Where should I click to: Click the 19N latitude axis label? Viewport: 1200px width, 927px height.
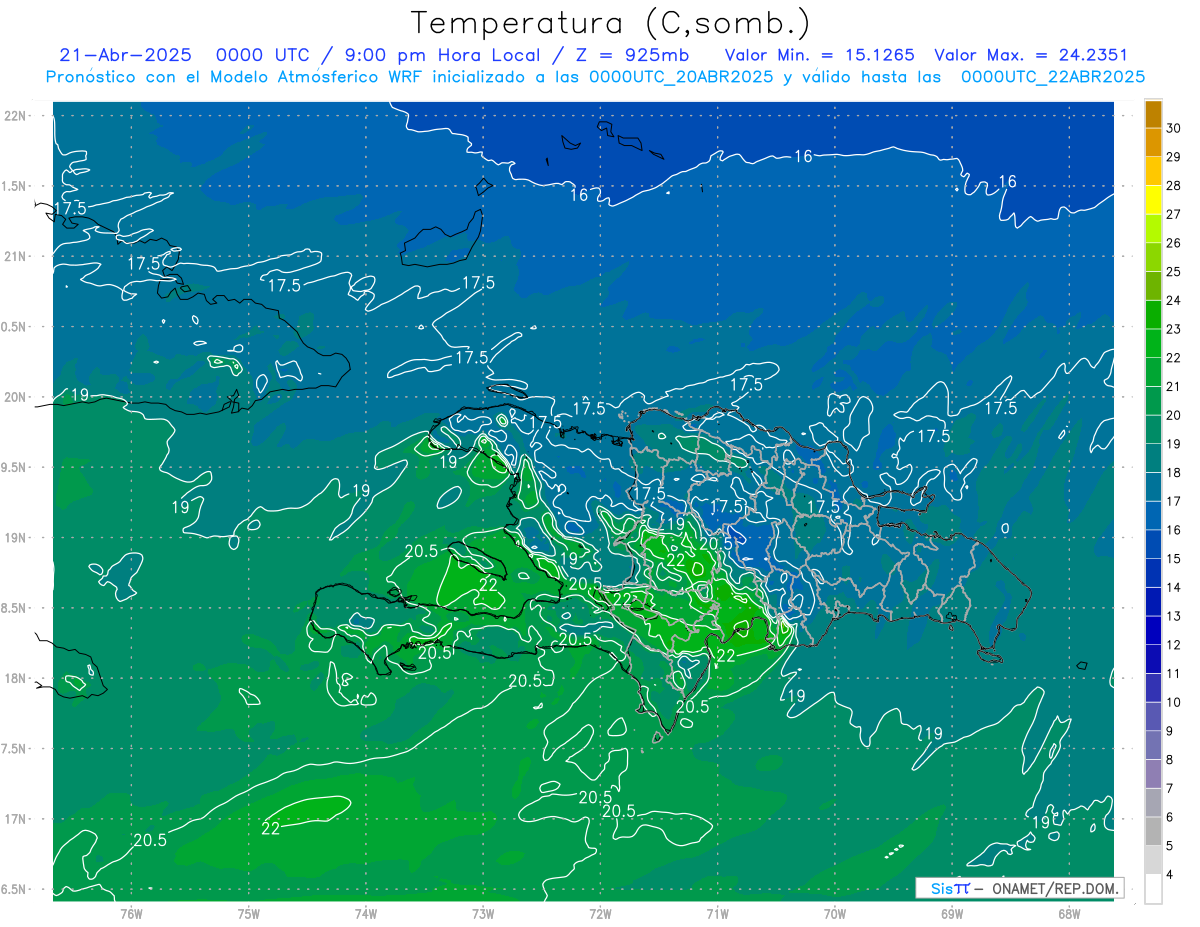coord(15,538)
